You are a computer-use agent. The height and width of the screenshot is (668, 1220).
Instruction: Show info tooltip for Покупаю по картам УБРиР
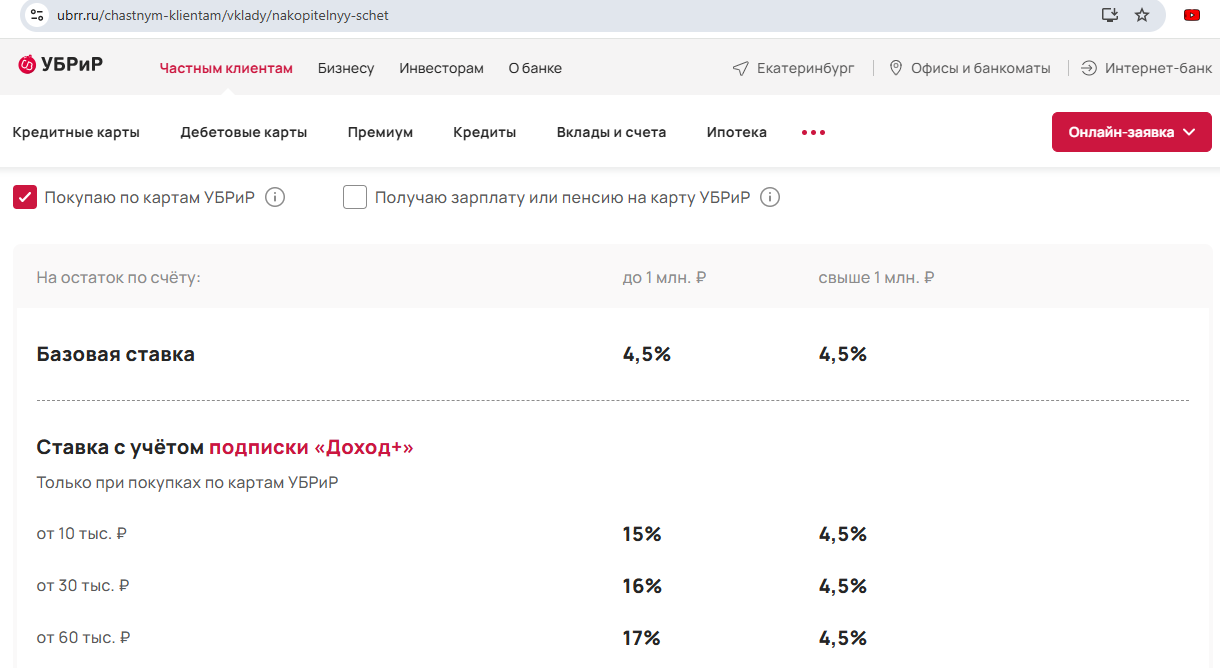coord(275,197)
